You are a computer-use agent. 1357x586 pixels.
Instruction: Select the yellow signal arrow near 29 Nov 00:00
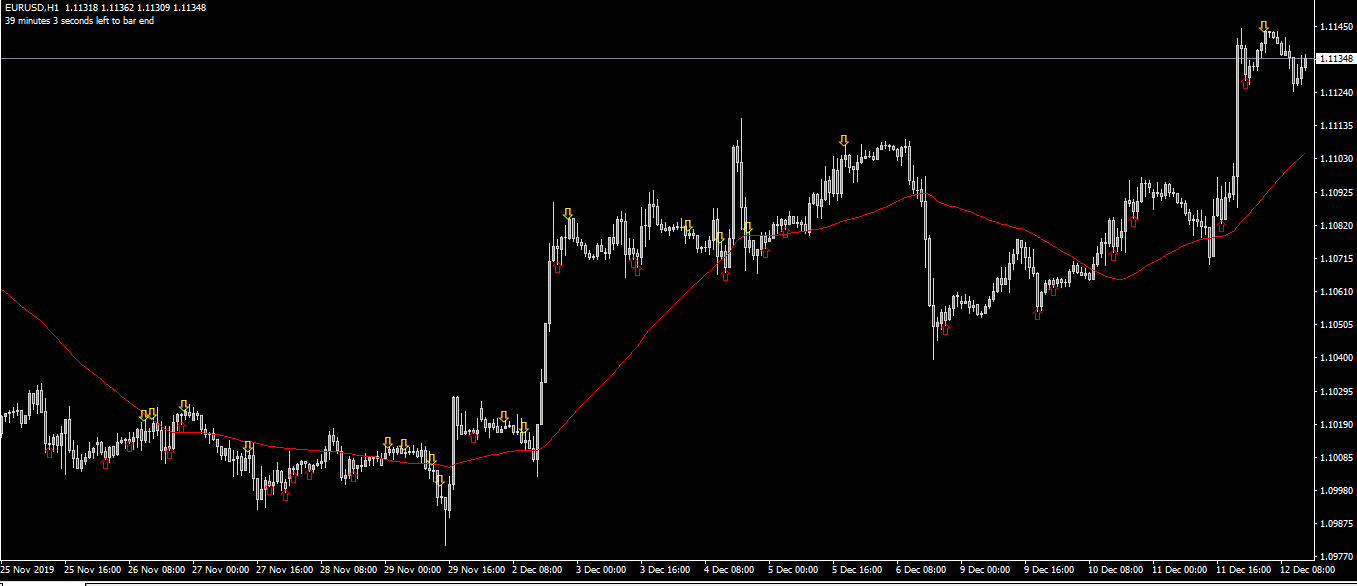tap(388, 443)
